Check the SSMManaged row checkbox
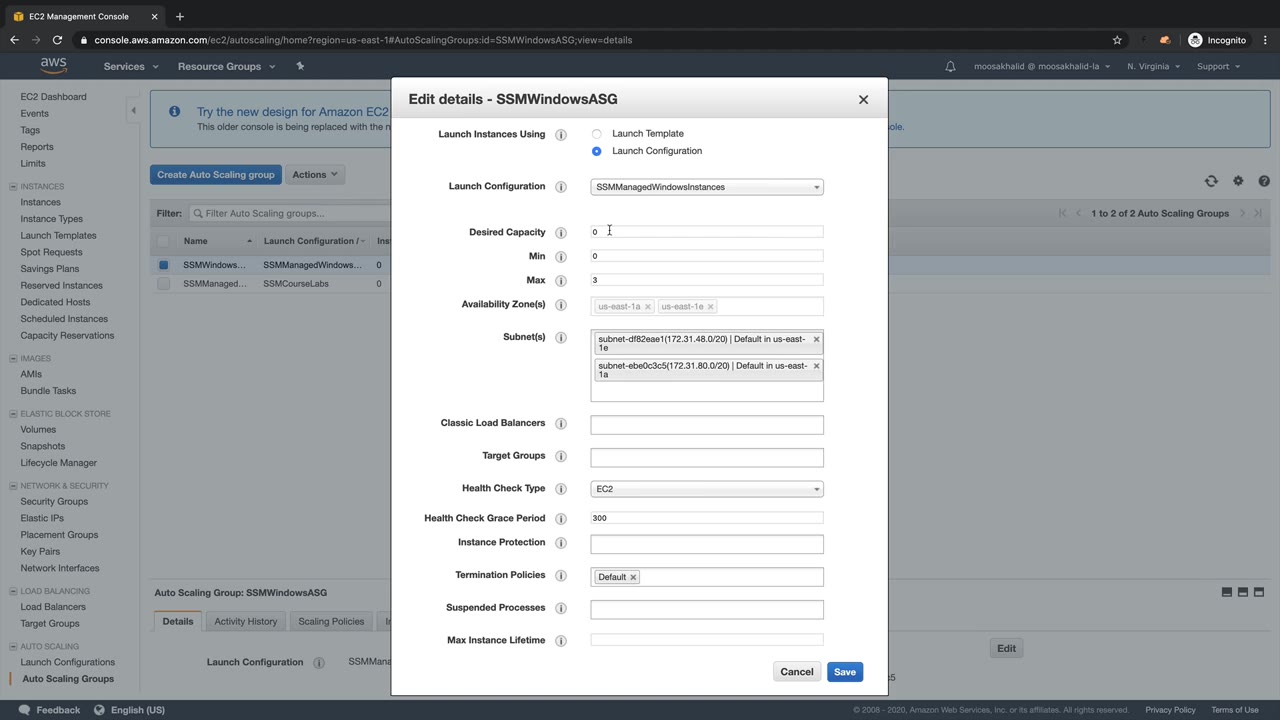The height and width of the screenshot is (720, 1280). point(163,284)
